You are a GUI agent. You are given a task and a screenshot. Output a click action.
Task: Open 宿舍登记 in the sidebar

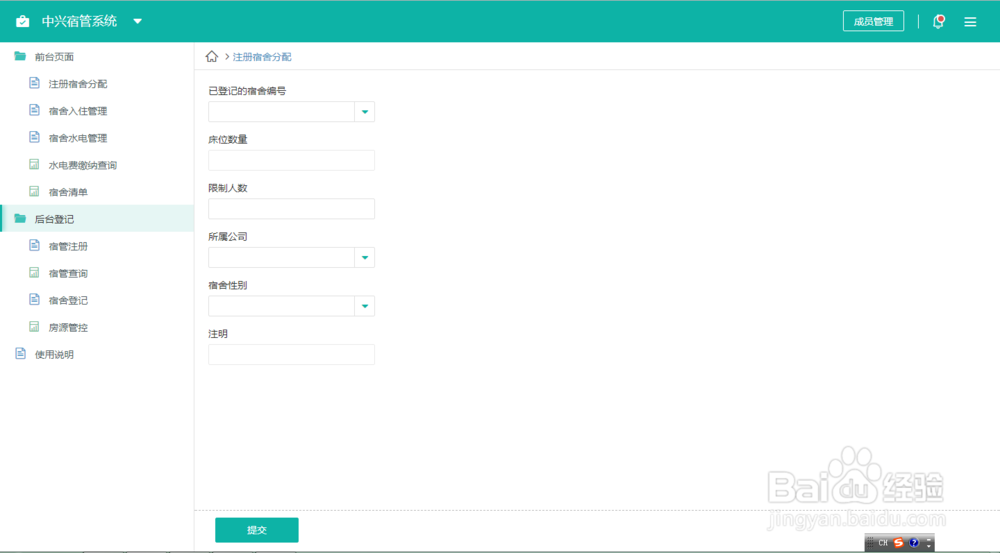68,300
